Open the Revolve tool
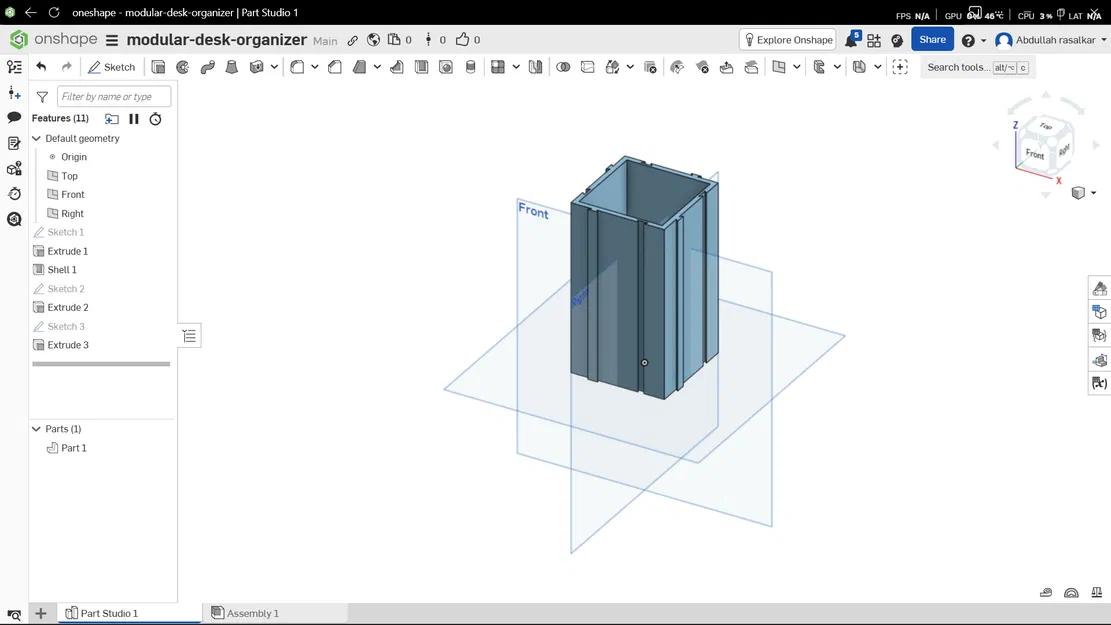This screenshot has height=625, width=1111. point(183,67)
